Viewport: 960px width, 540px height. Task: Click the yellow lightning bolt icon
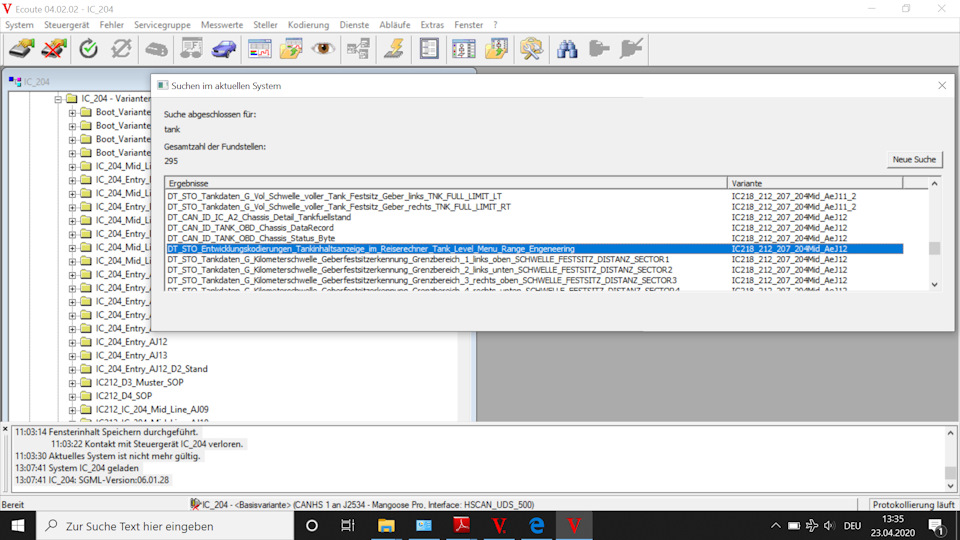[x=394, y=48]
